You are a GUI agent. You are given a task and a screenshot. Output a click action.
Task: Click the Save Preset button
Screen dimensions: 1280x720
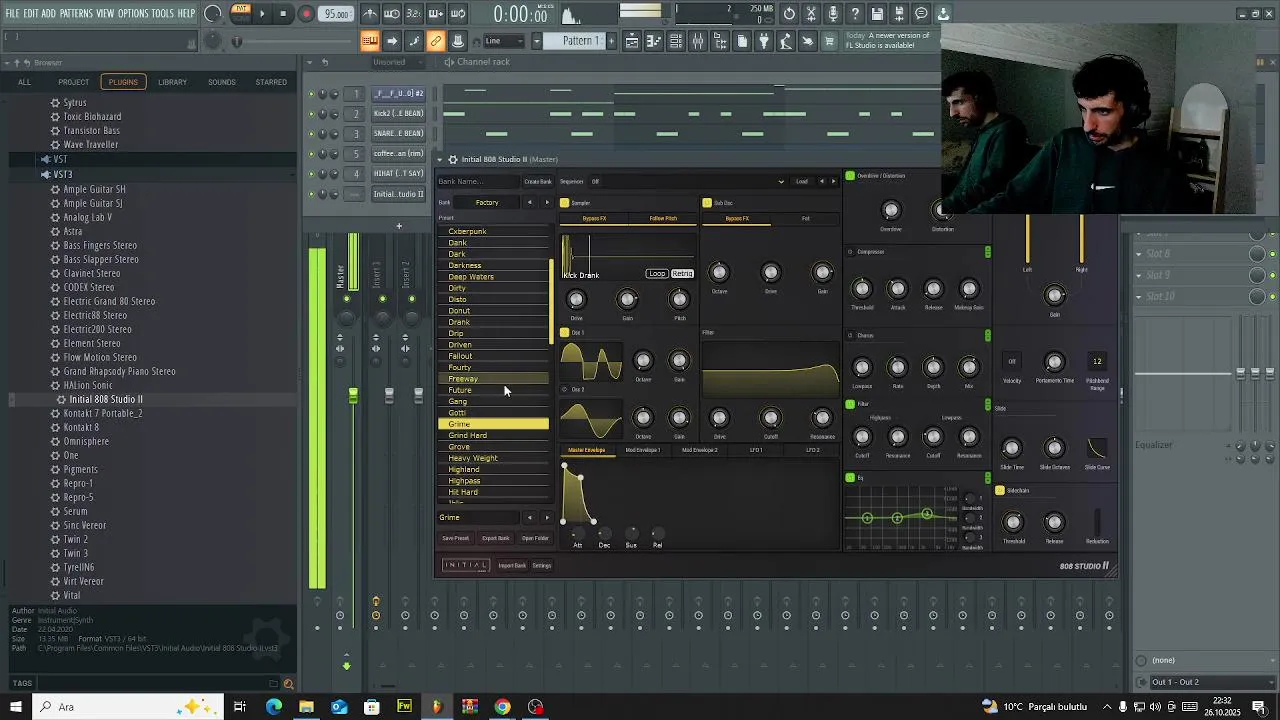(455, 539)
